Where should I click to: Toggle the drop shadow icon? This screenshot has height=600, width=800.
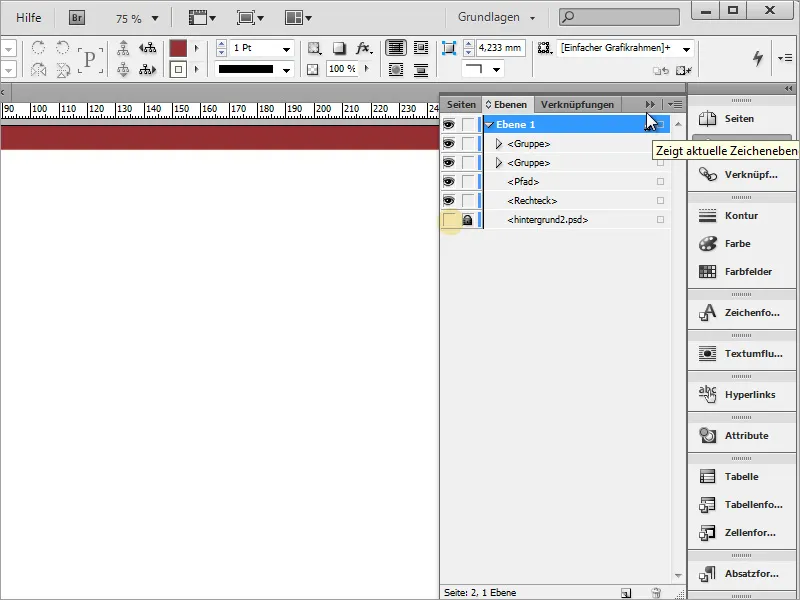coord(339,48)
